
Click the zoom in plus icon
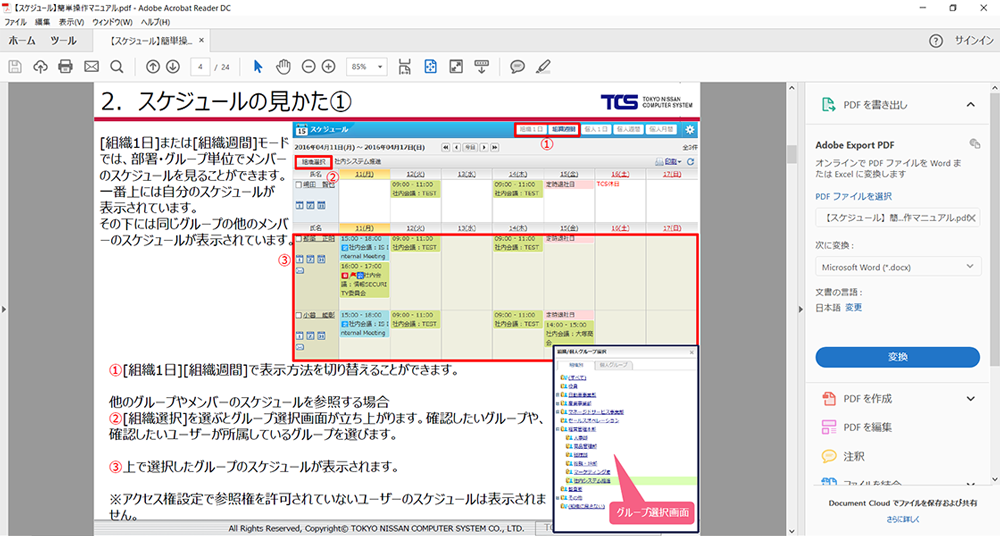(x=328, y=66)
